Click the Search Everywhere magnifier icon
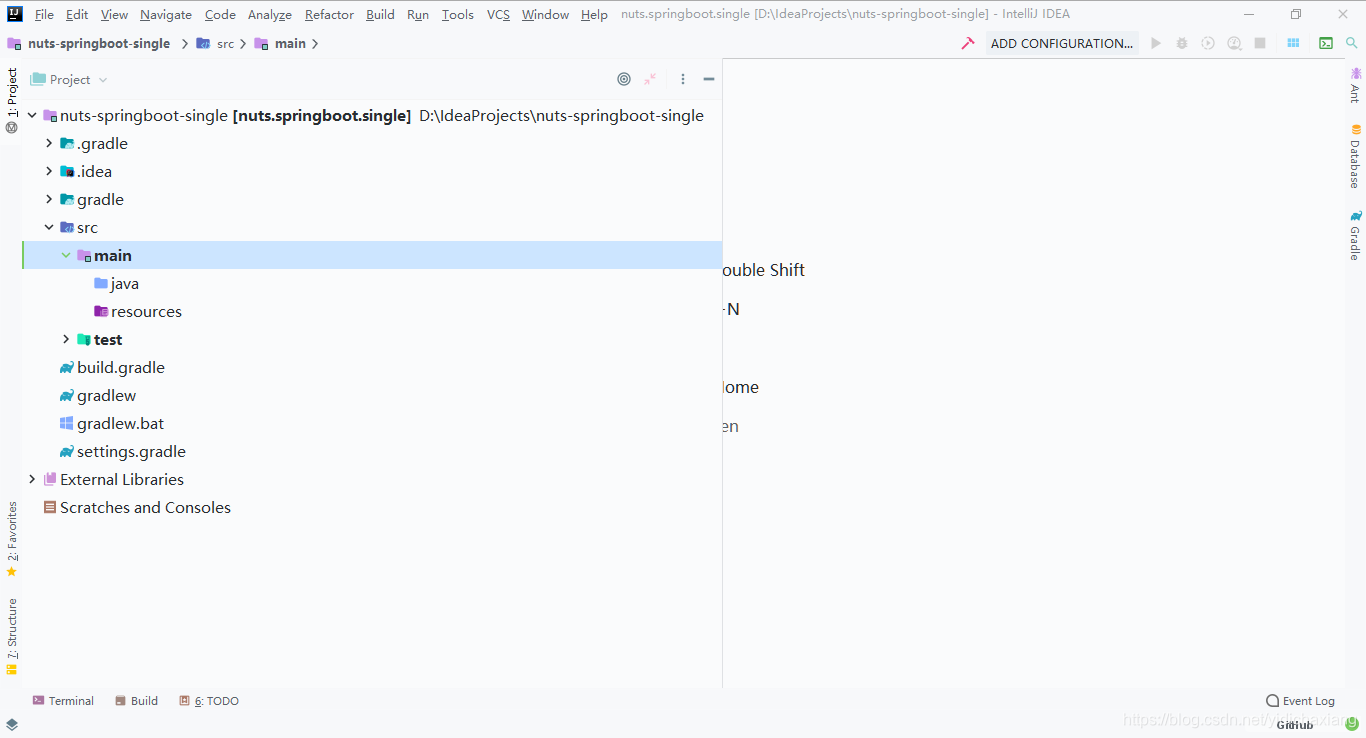Image resolution: width=1366 pixels, height=738 pixels. tap(1352, 43)
